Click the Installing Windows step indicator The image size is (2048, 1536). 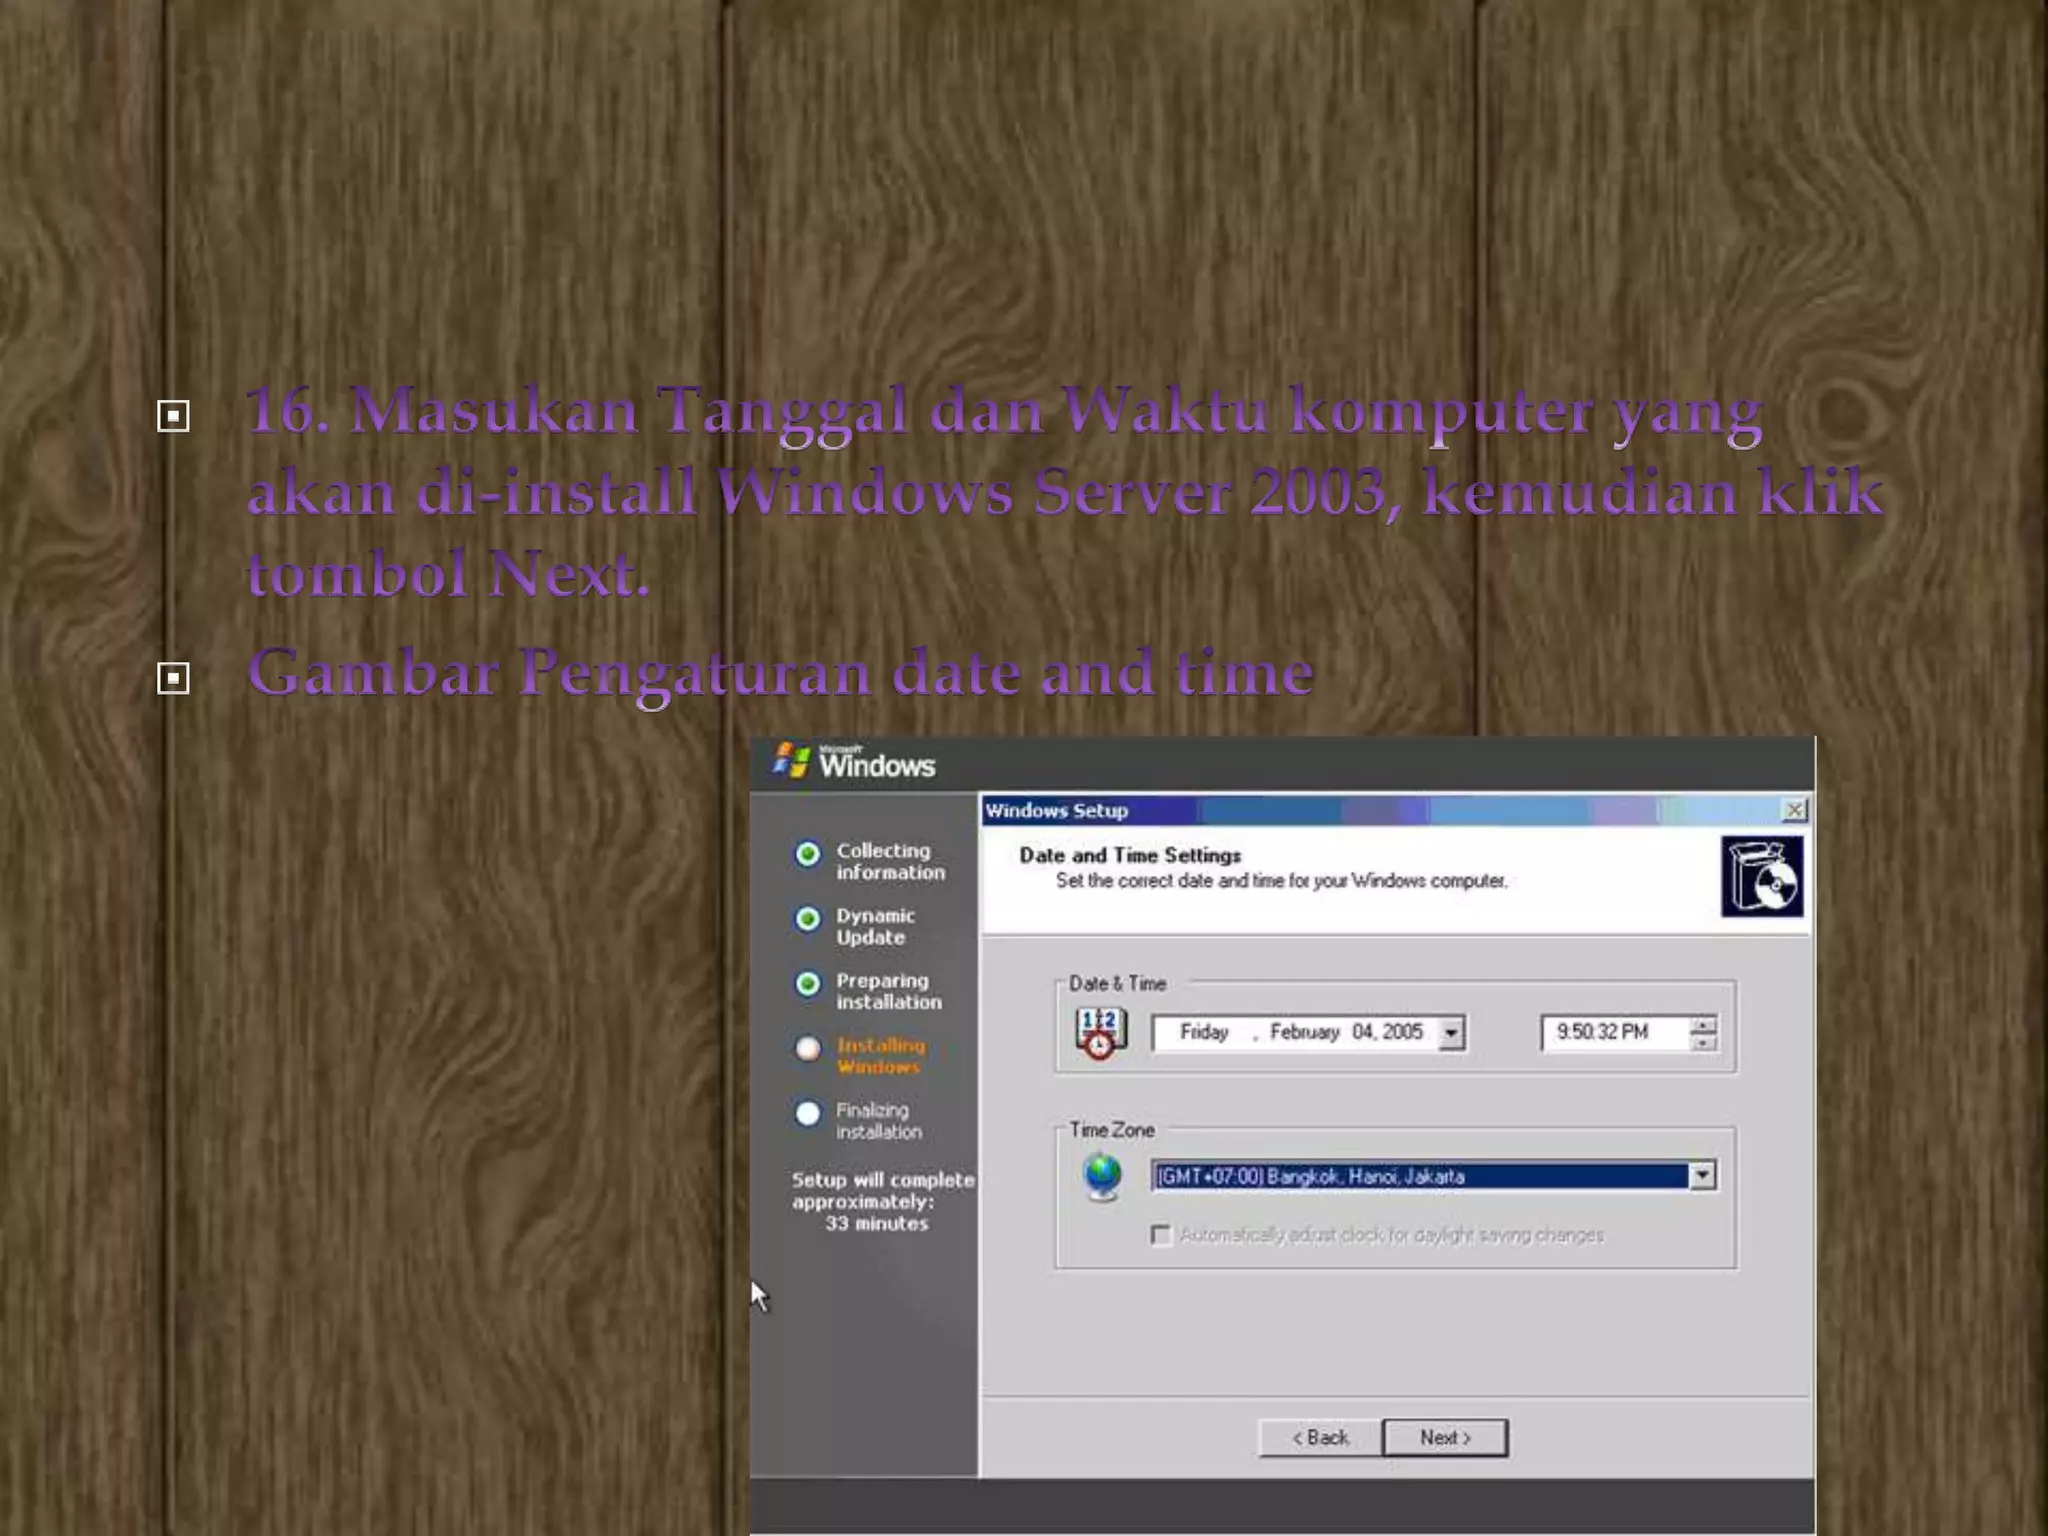tap(808, 1049)
